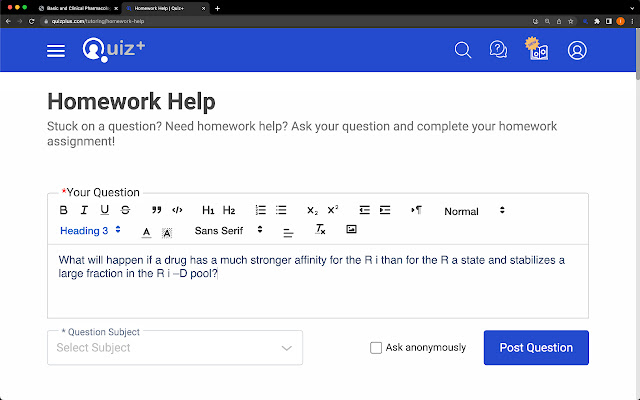Image resolution: width=640 pixels, height=400 pixels.
Task: Click the page vertical scrollbar
Action: 638,54
